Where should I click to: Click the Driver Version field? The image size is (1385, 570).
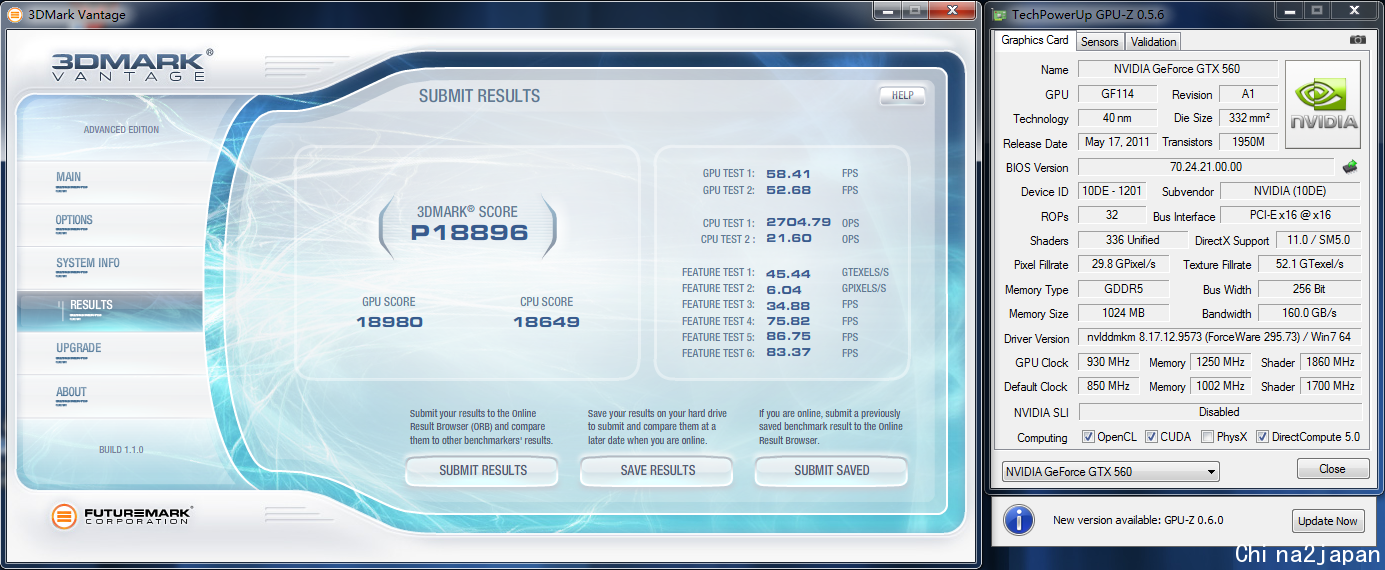pyautogui.click(x=1219, y=338)
